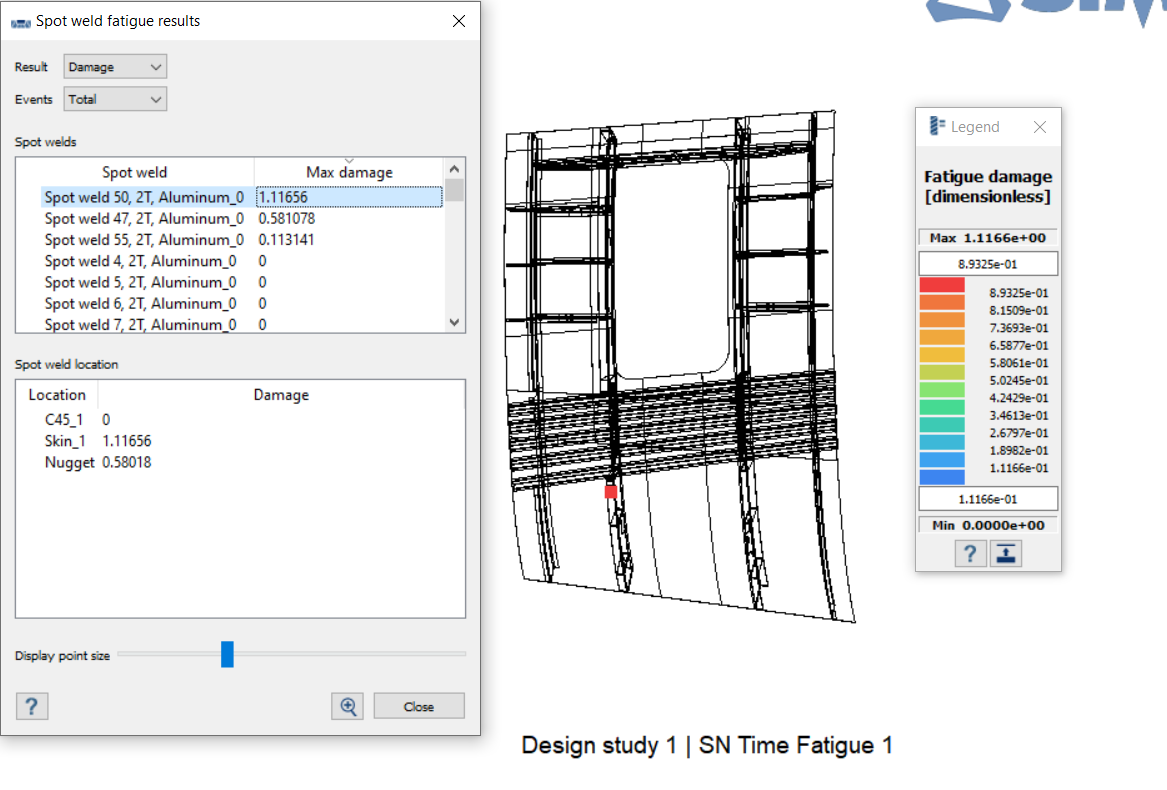Screen dimensions: 1167x790
Task: Click the help icon in Legend panel
Action: 969,553
